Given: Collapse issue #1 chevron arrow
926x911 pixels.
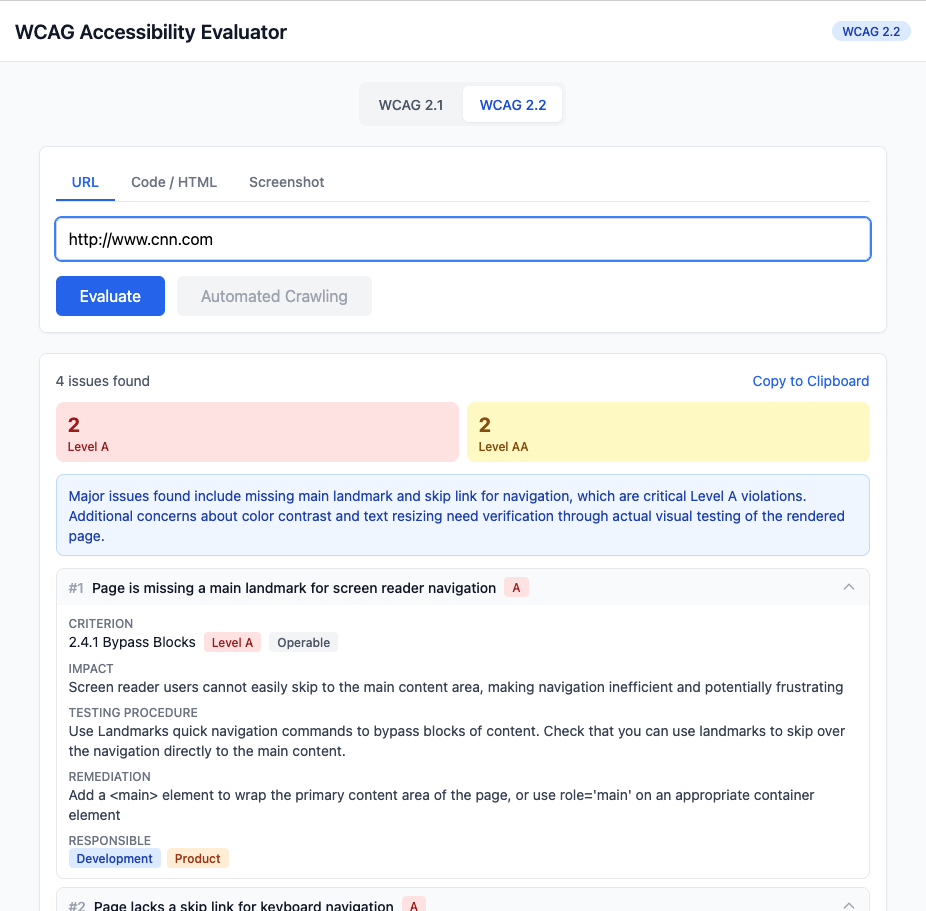Looking at the screenshot, I should pos(849,587).
